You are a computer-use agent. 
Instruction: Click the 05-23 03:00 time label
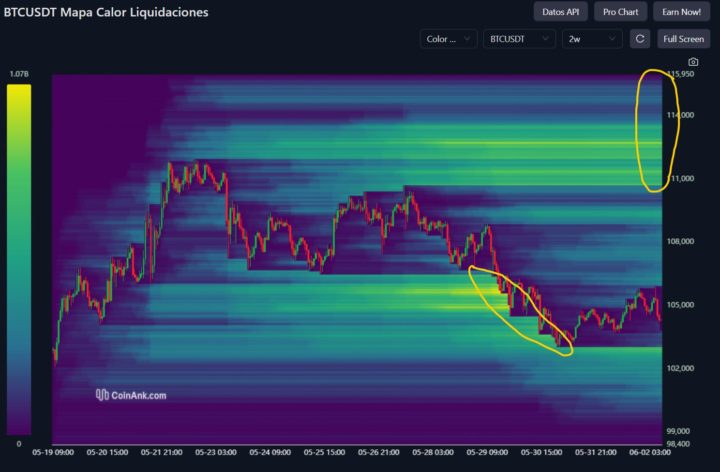(216, 453)
